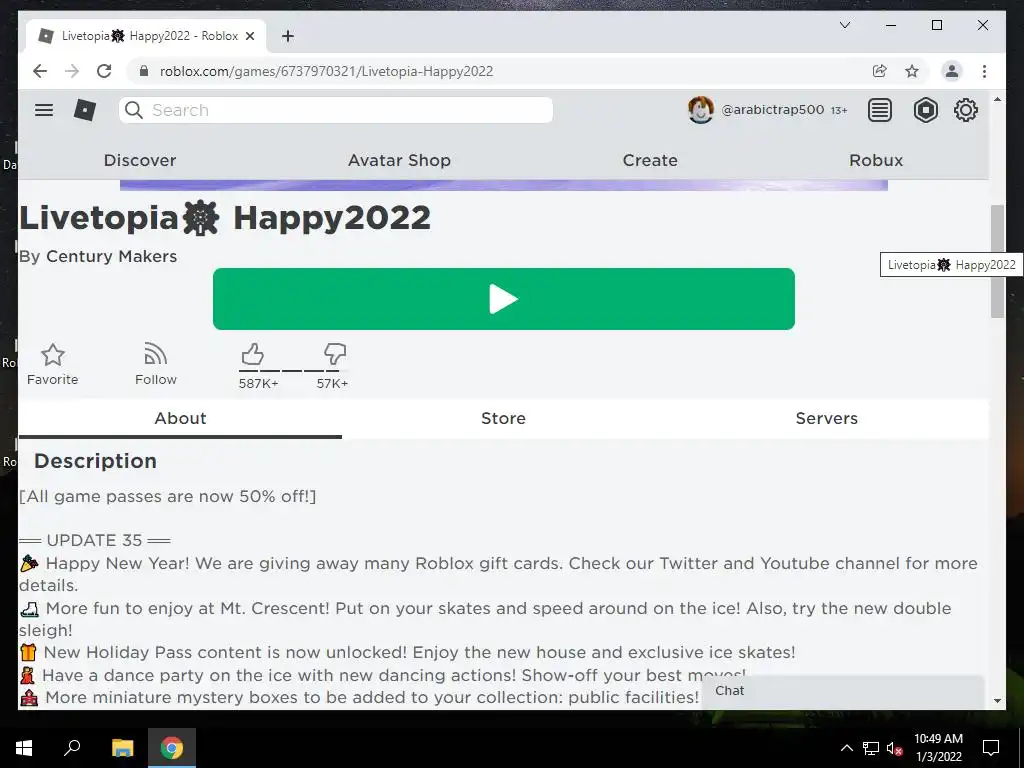Open the taskbar clock and date
Screen dimensions: 1024x768
938,748
